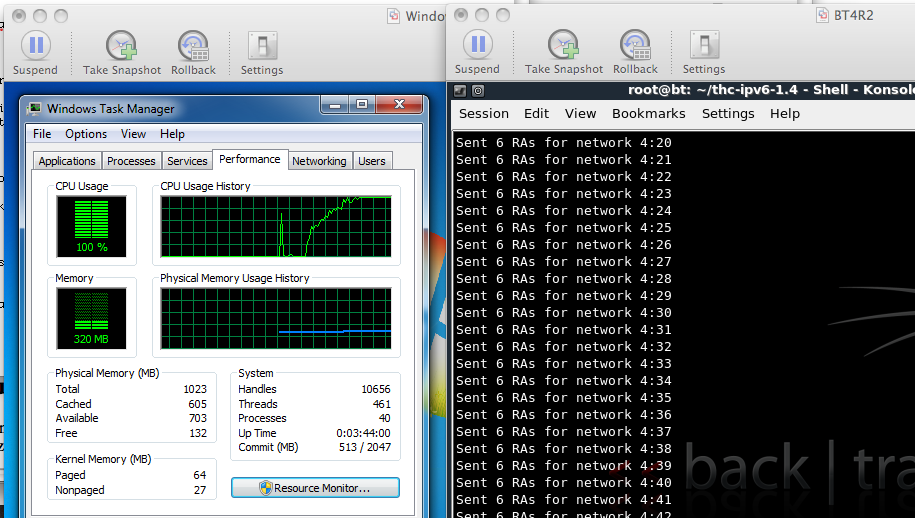
Task: Click the Available memory value 703
Action: click(197, 418)
